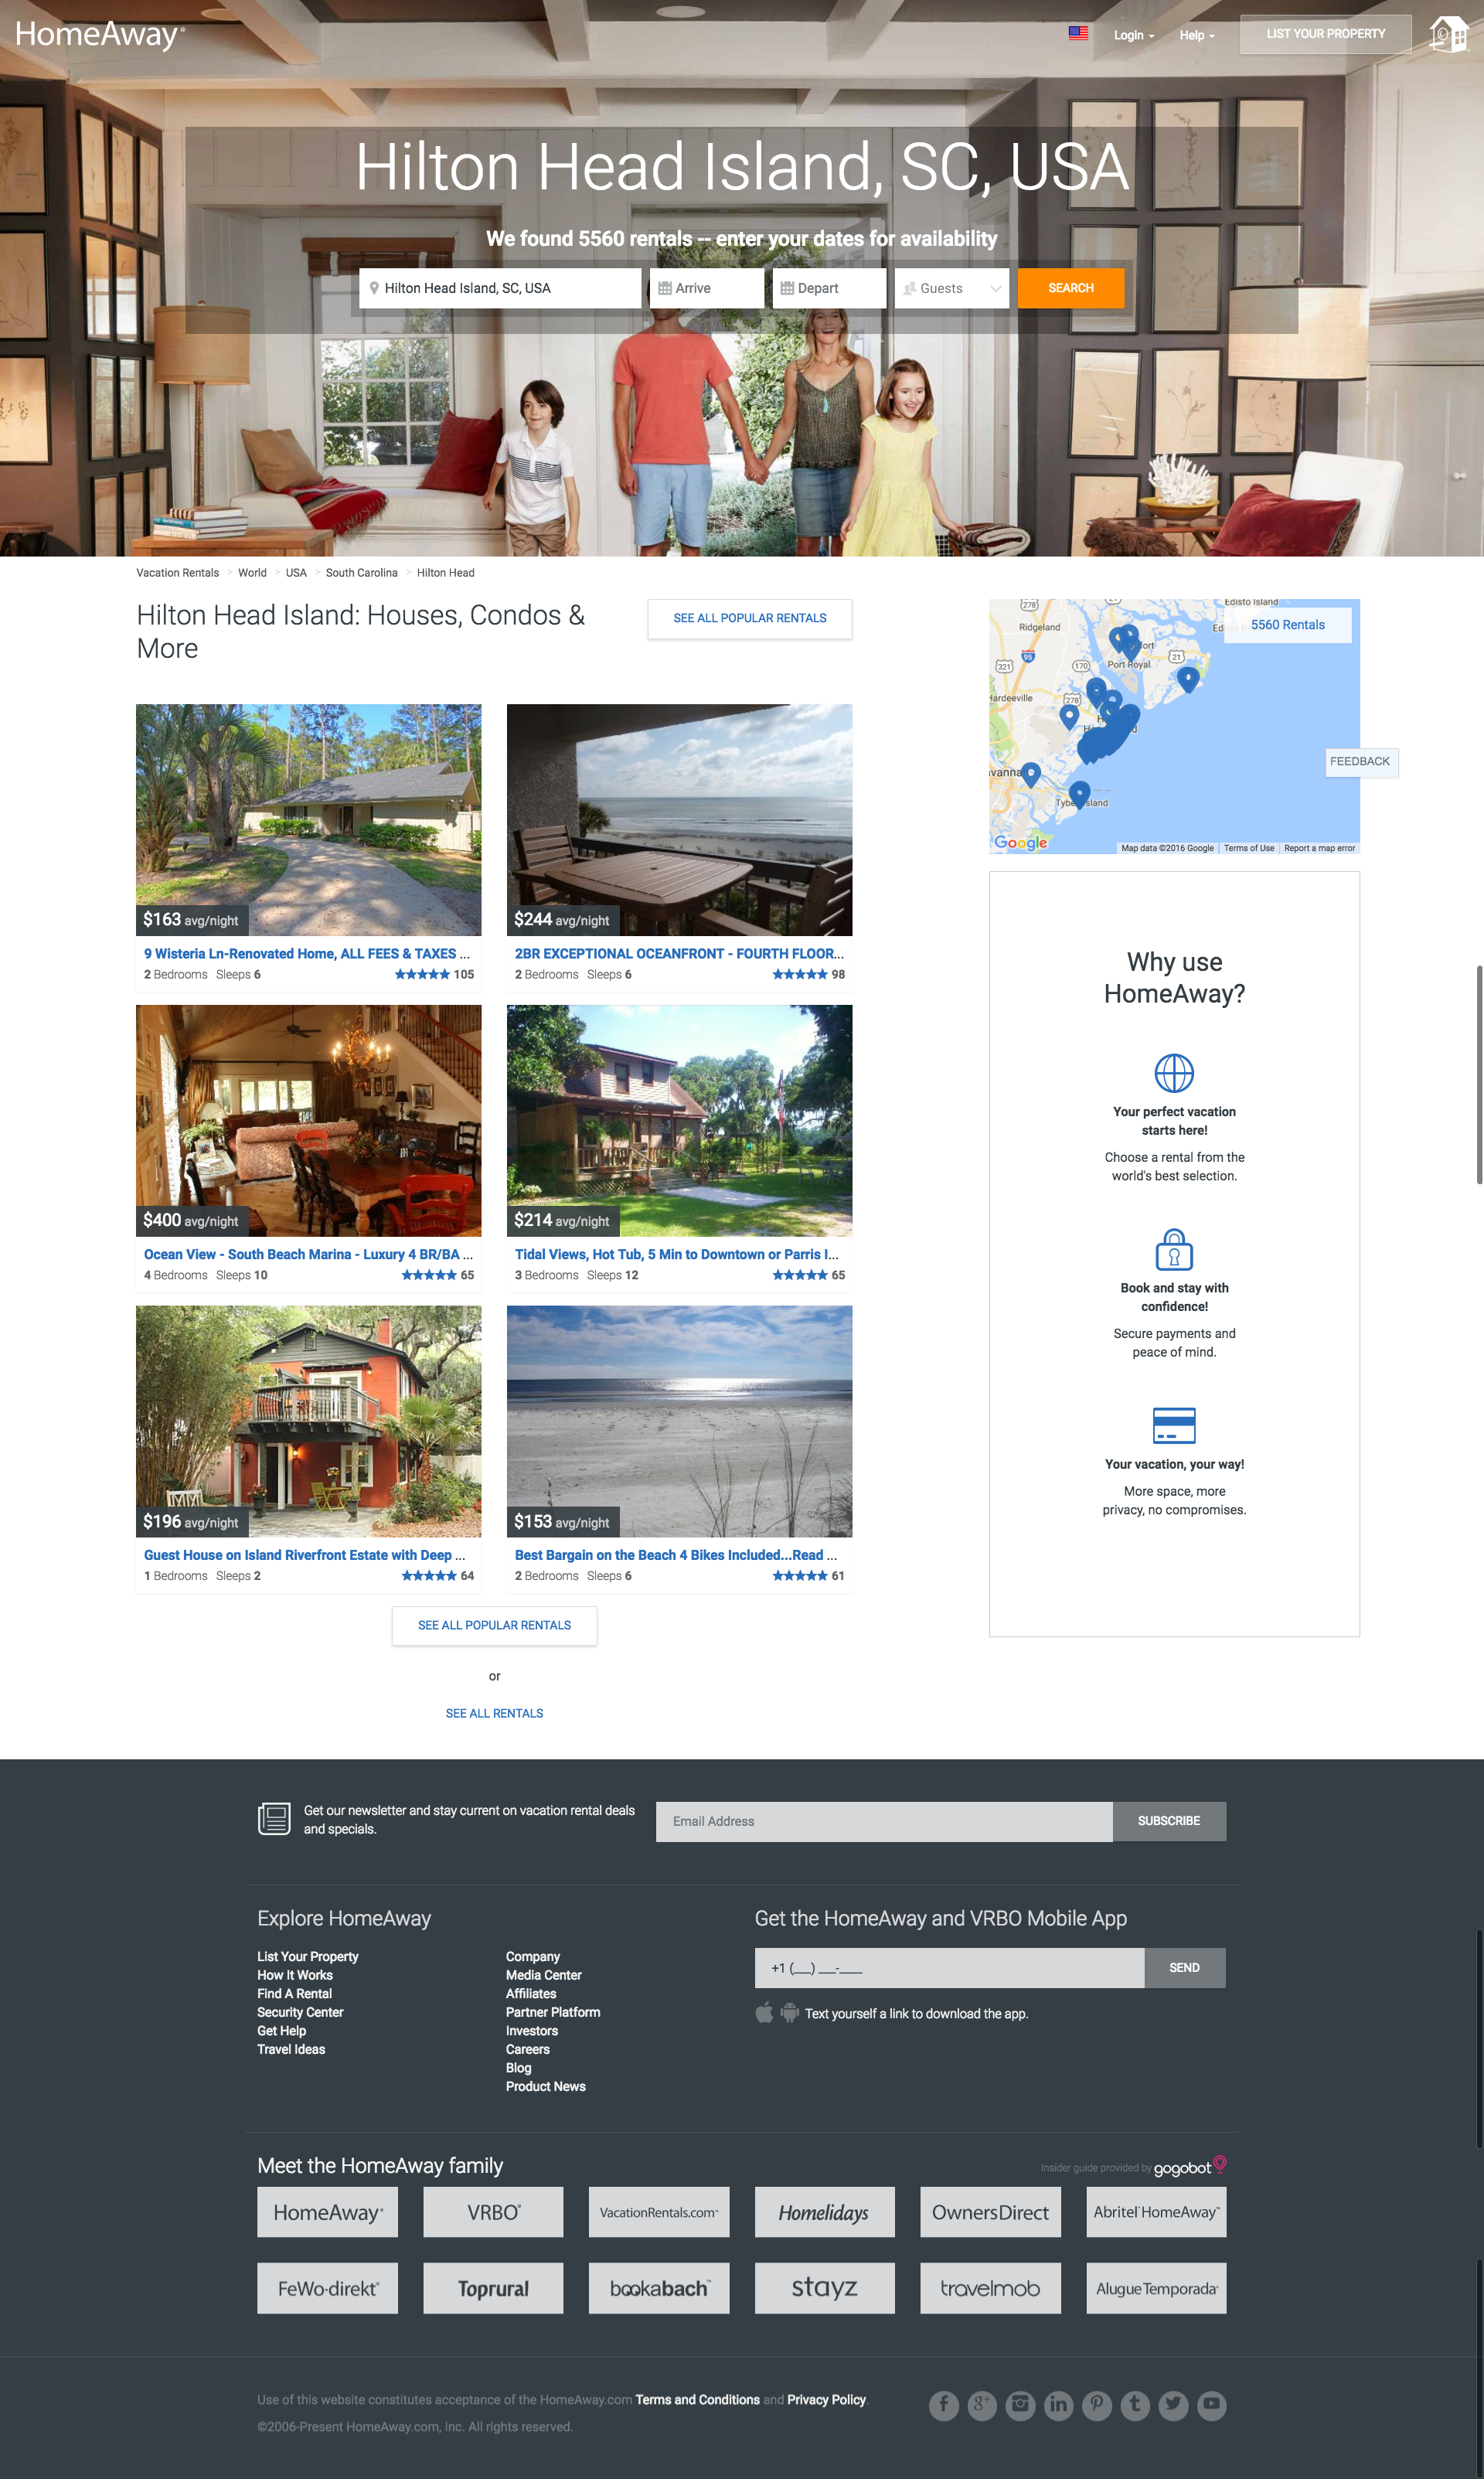Click Send for the app link
This screenshot has height=2479, width=1484.
pyautogui.click(x=1184, y=1967)
